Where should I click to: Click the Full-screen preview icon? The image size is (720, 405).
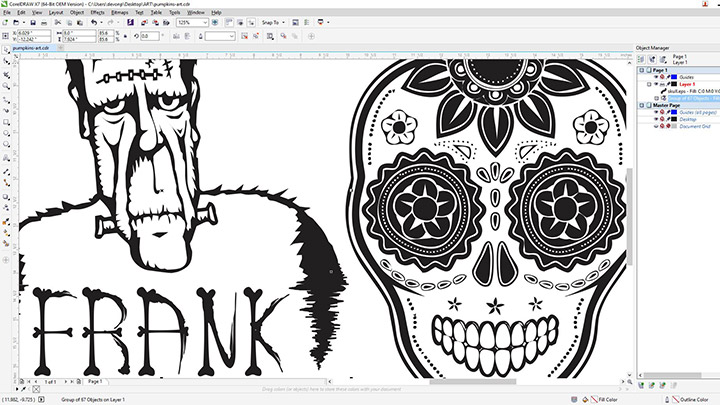tap(214, 22)
